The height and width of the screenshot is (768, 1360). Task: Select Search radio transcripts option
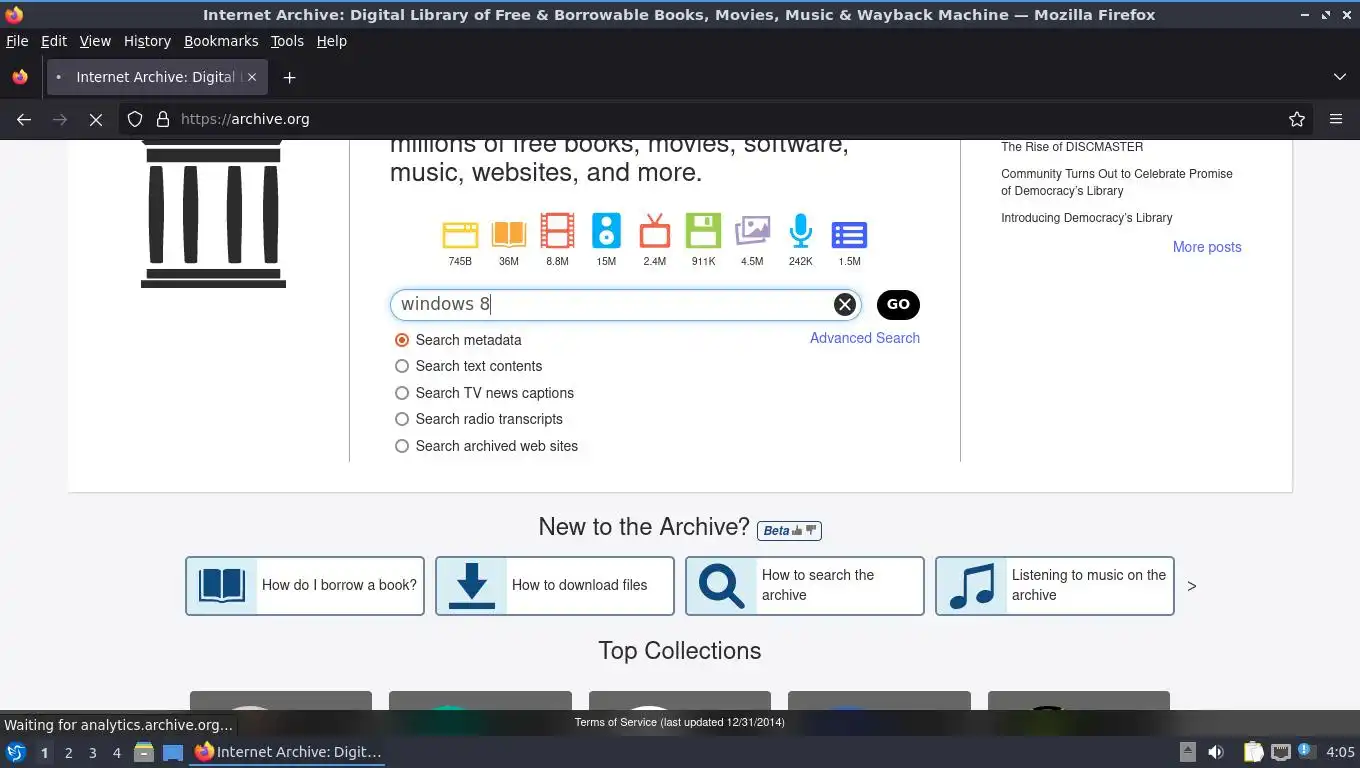click(x=402, y=419)
